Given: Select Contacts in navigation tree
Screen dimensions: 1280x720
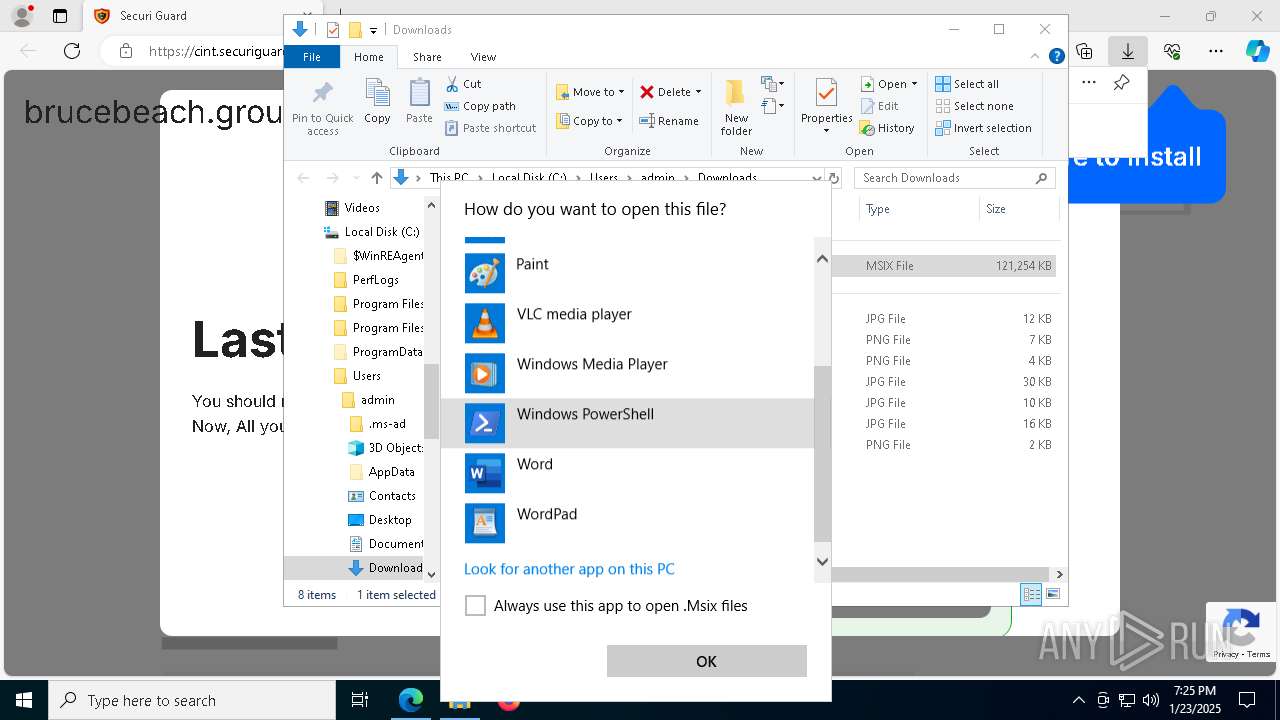Looking at the screenshot, I should point(382,496).
